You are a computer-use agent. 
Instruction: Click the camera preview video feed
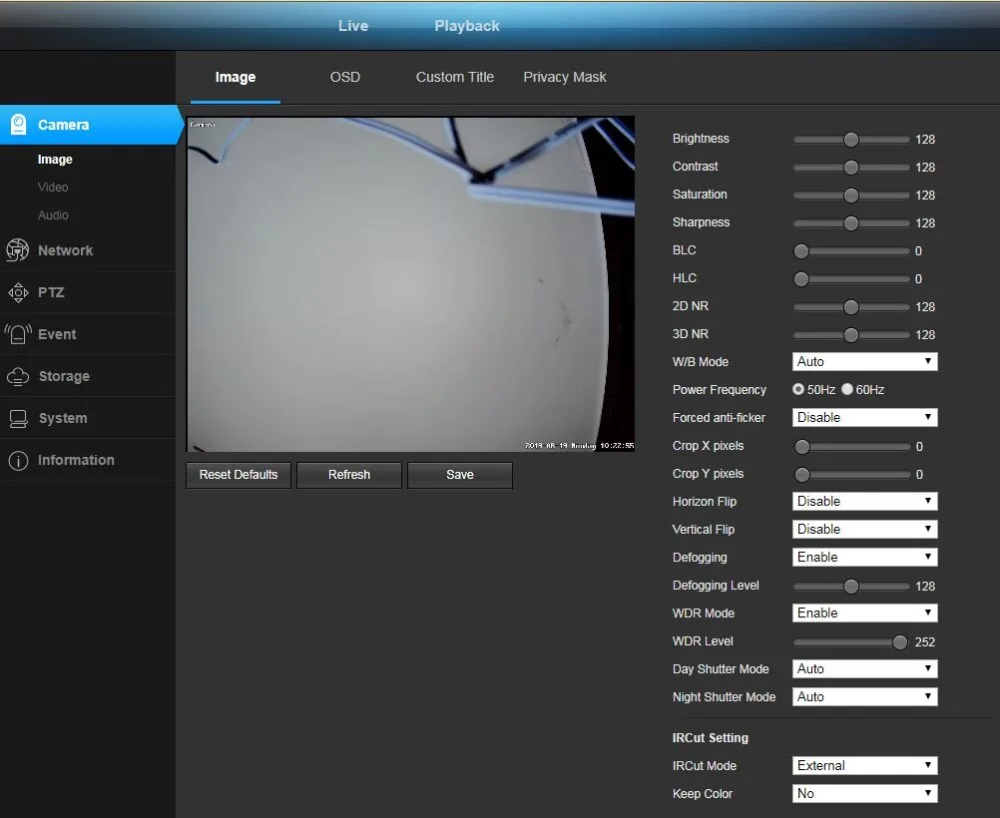click(x=410, y=284)
